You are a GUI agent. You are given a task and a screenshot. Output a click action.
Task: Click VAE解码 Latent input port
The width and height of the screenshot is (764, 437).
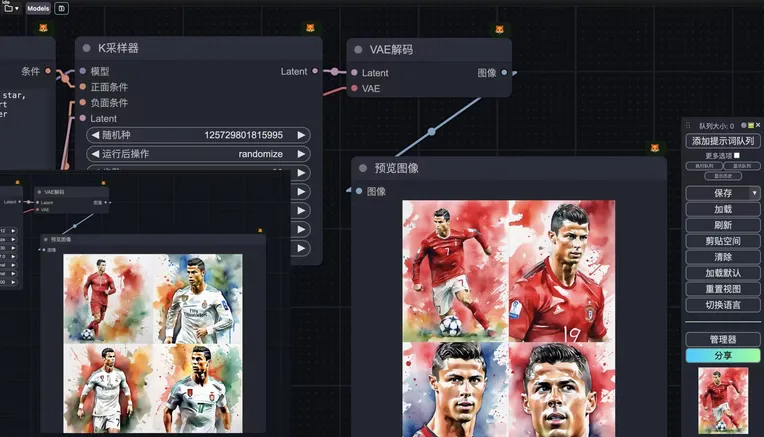point(354,73)
